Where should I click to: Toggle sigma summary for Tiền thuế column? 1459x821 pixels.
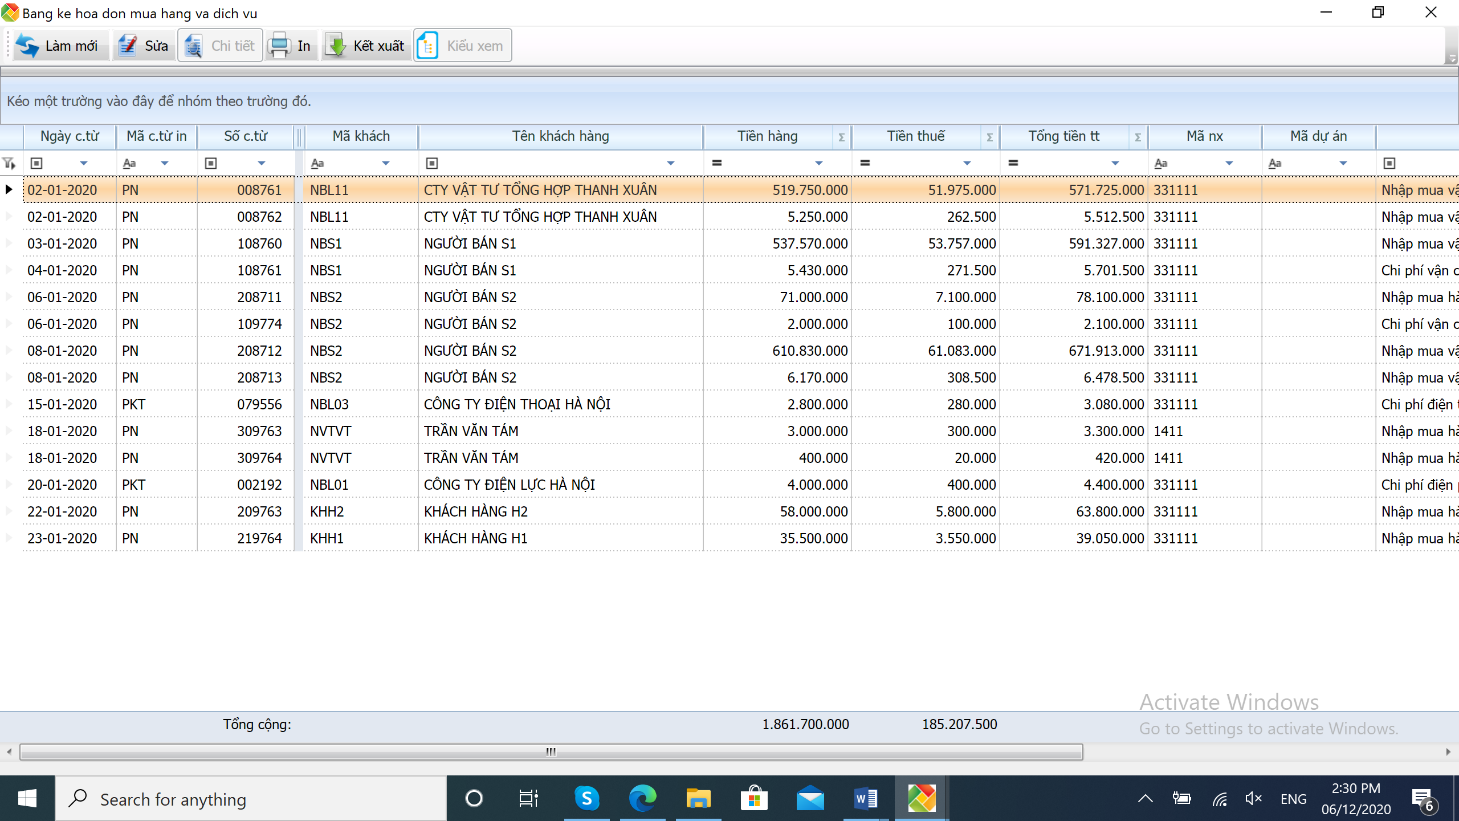coord(989,137)
